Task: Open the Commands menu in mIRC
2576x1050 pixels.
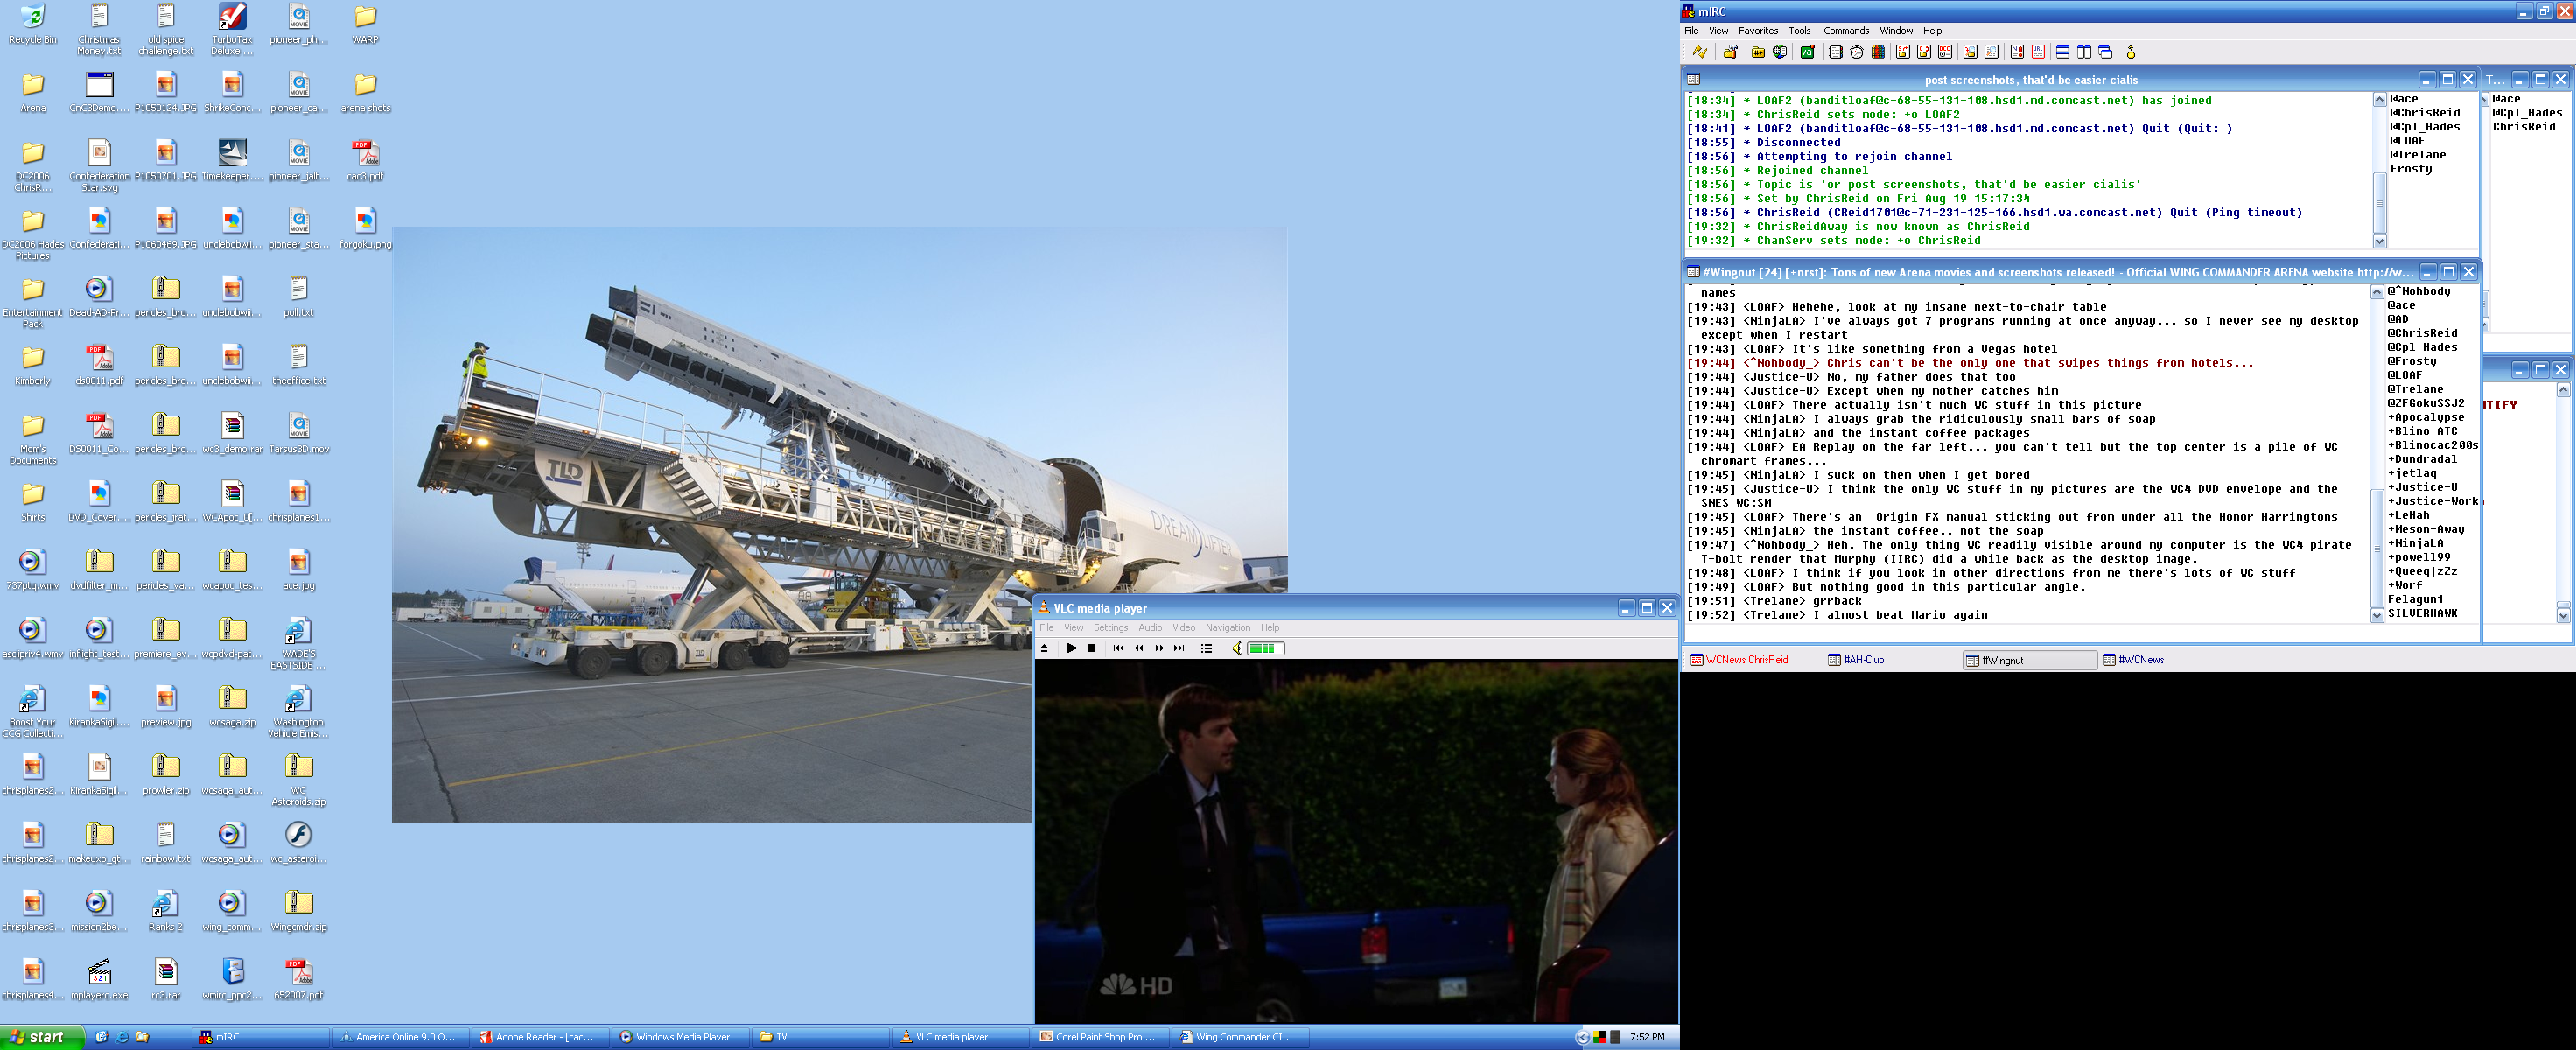Action: (x=1845, y=30)
